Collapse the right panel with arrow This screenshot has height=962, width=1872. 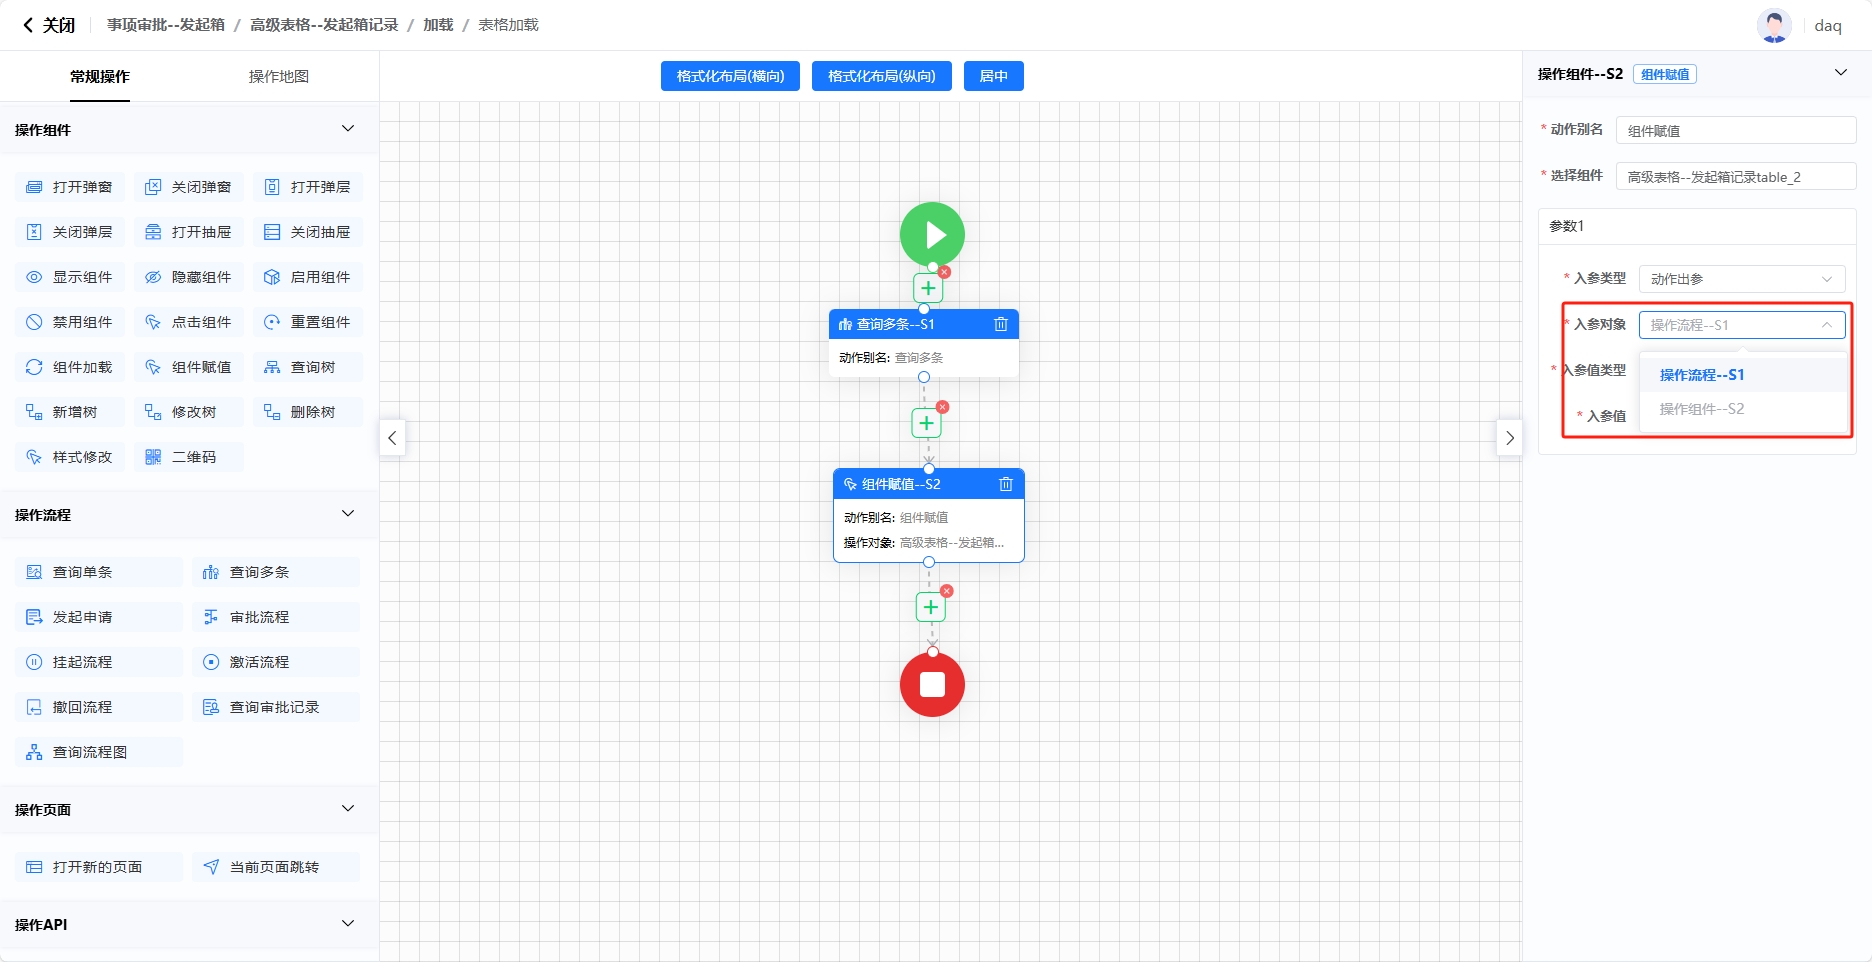point(1509,438)
